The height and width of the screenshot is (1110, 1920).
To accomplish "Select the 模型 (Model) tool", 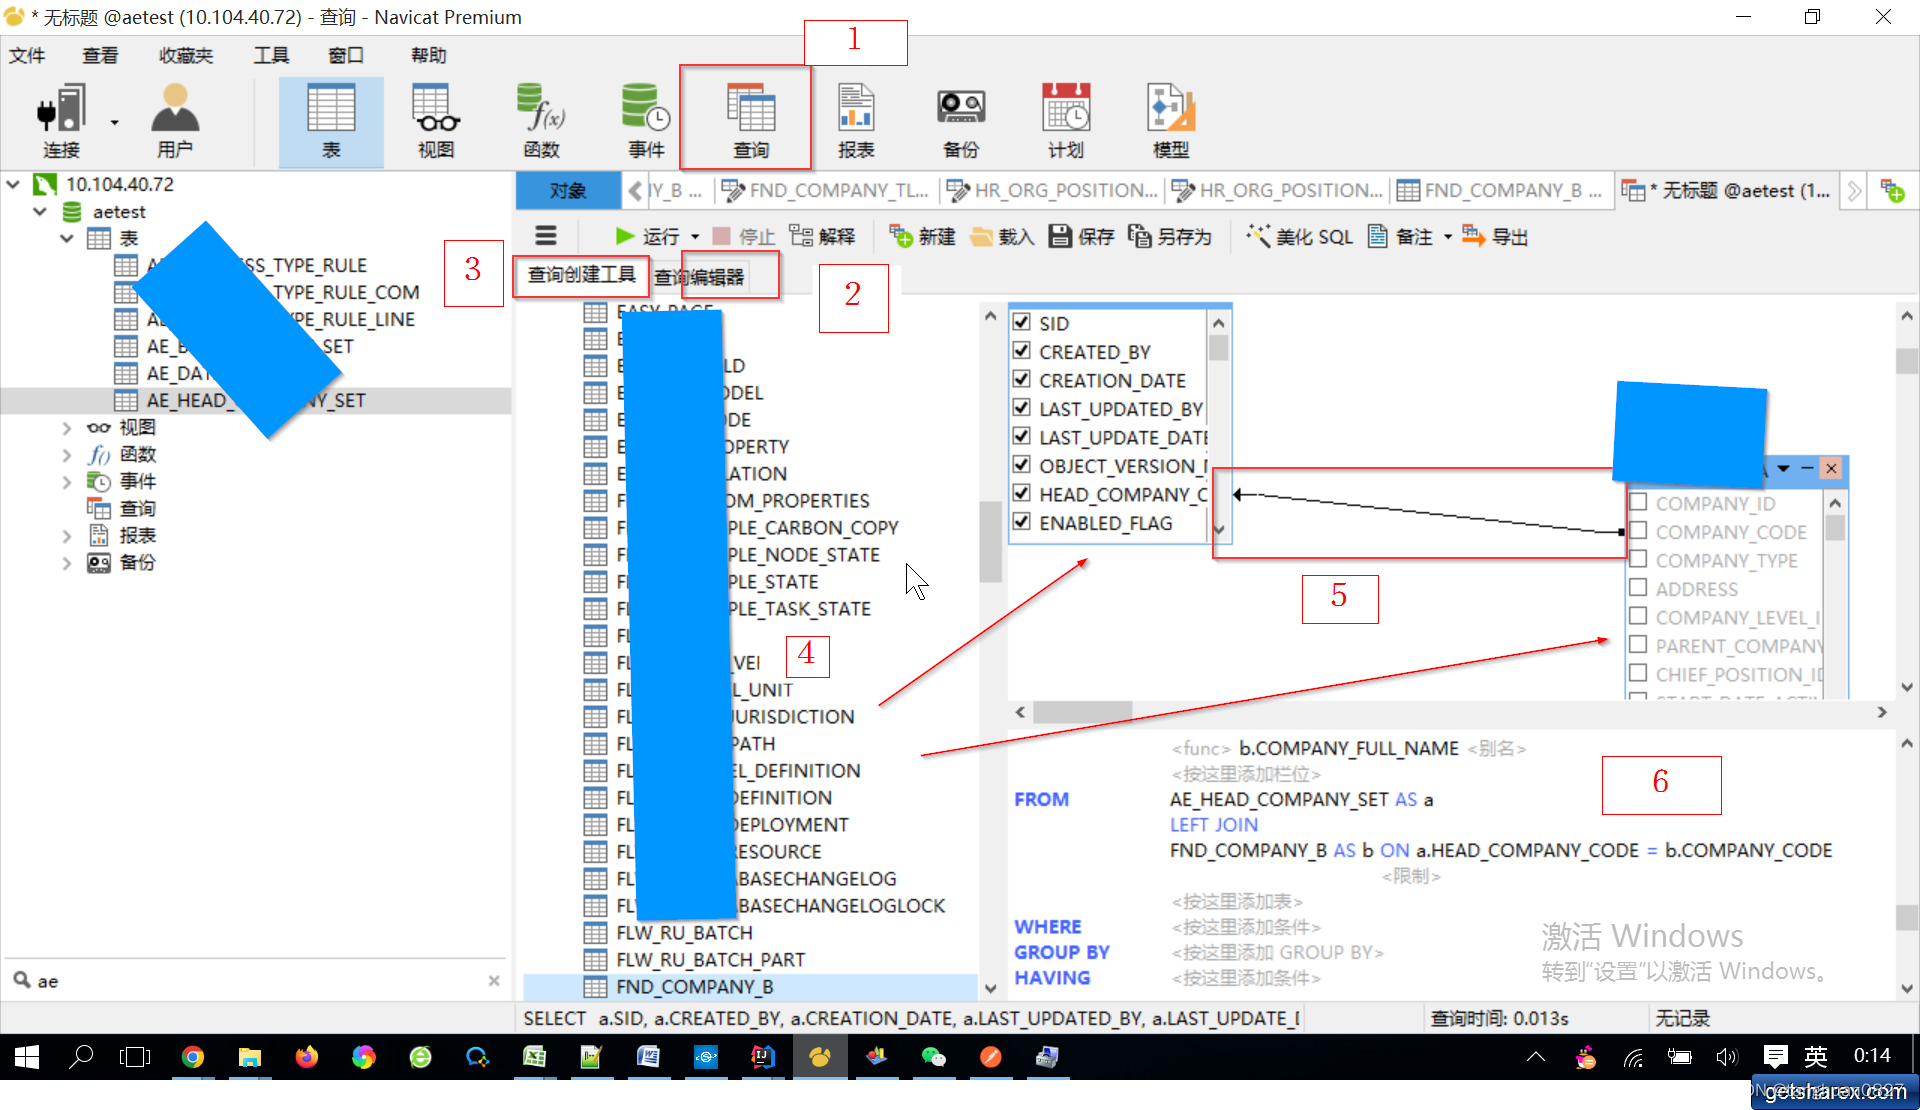I will (1170, 118).
